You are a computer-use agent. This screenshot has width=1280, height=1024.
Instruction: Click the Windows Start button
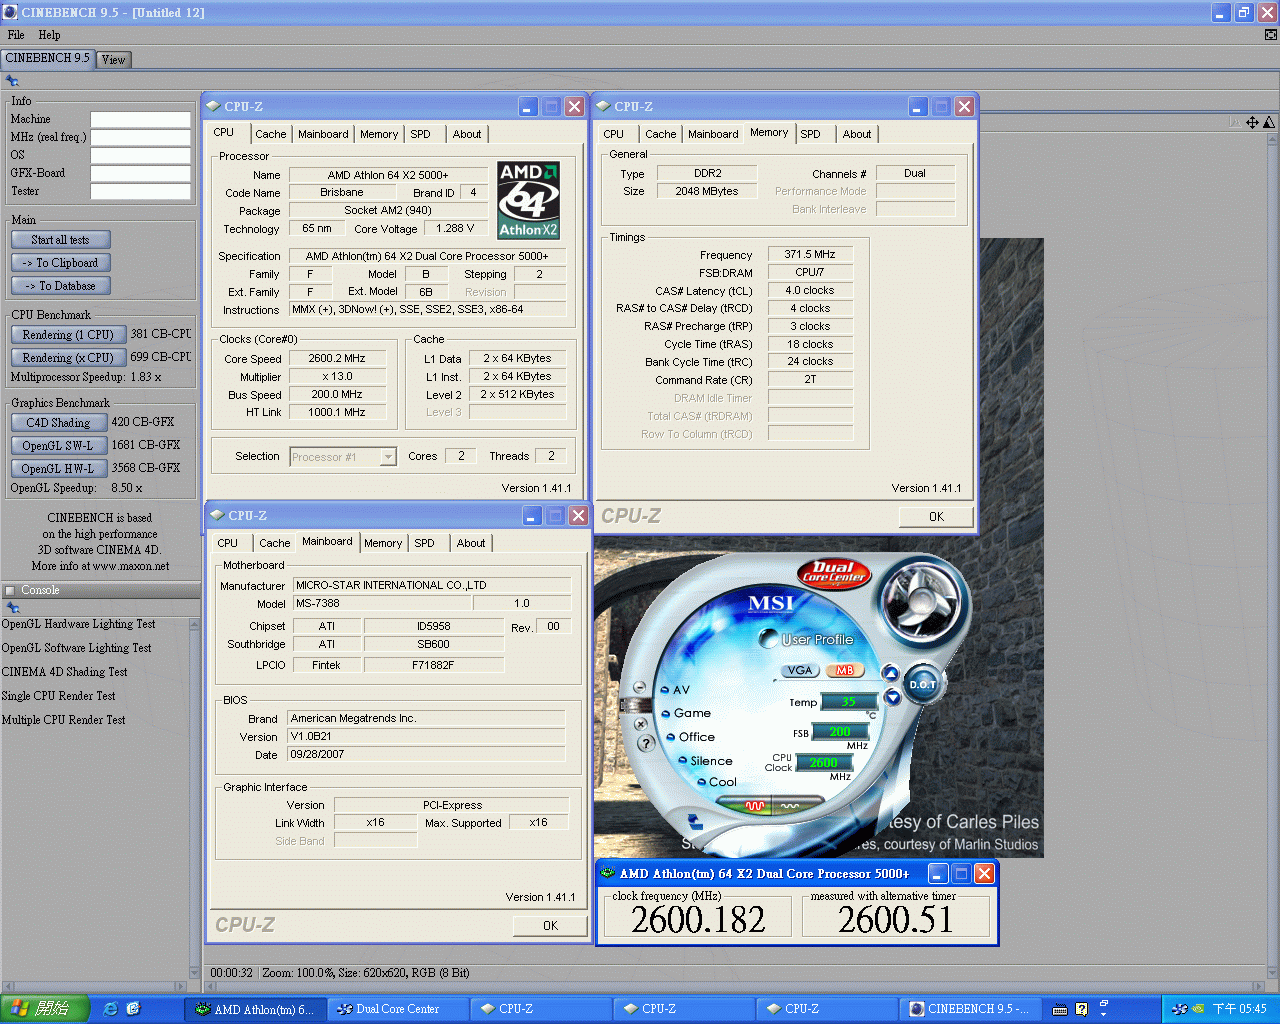point(45,1009)
